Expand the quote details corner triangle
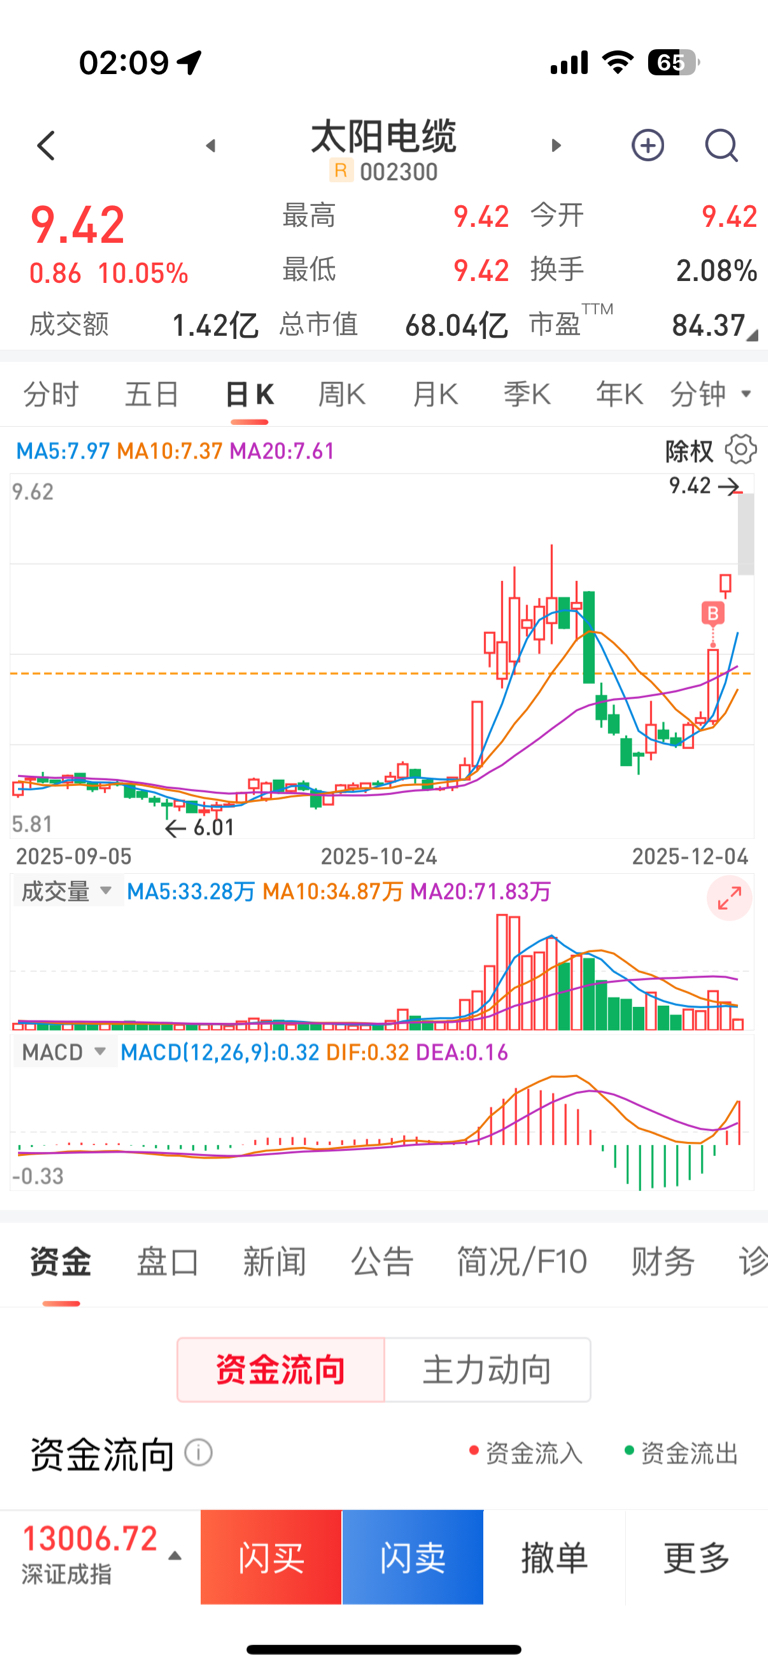The height and width of the screenshot is (1670, 768). point(752,335)
